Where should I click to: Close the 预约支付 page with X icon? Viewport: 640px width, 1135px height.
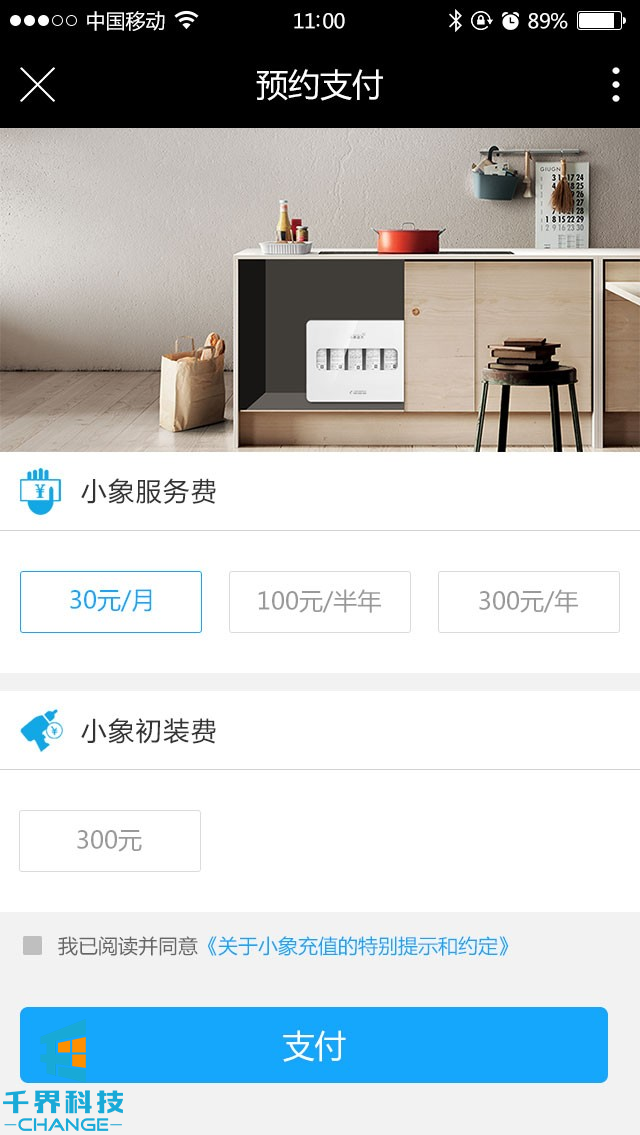(38, 85)
